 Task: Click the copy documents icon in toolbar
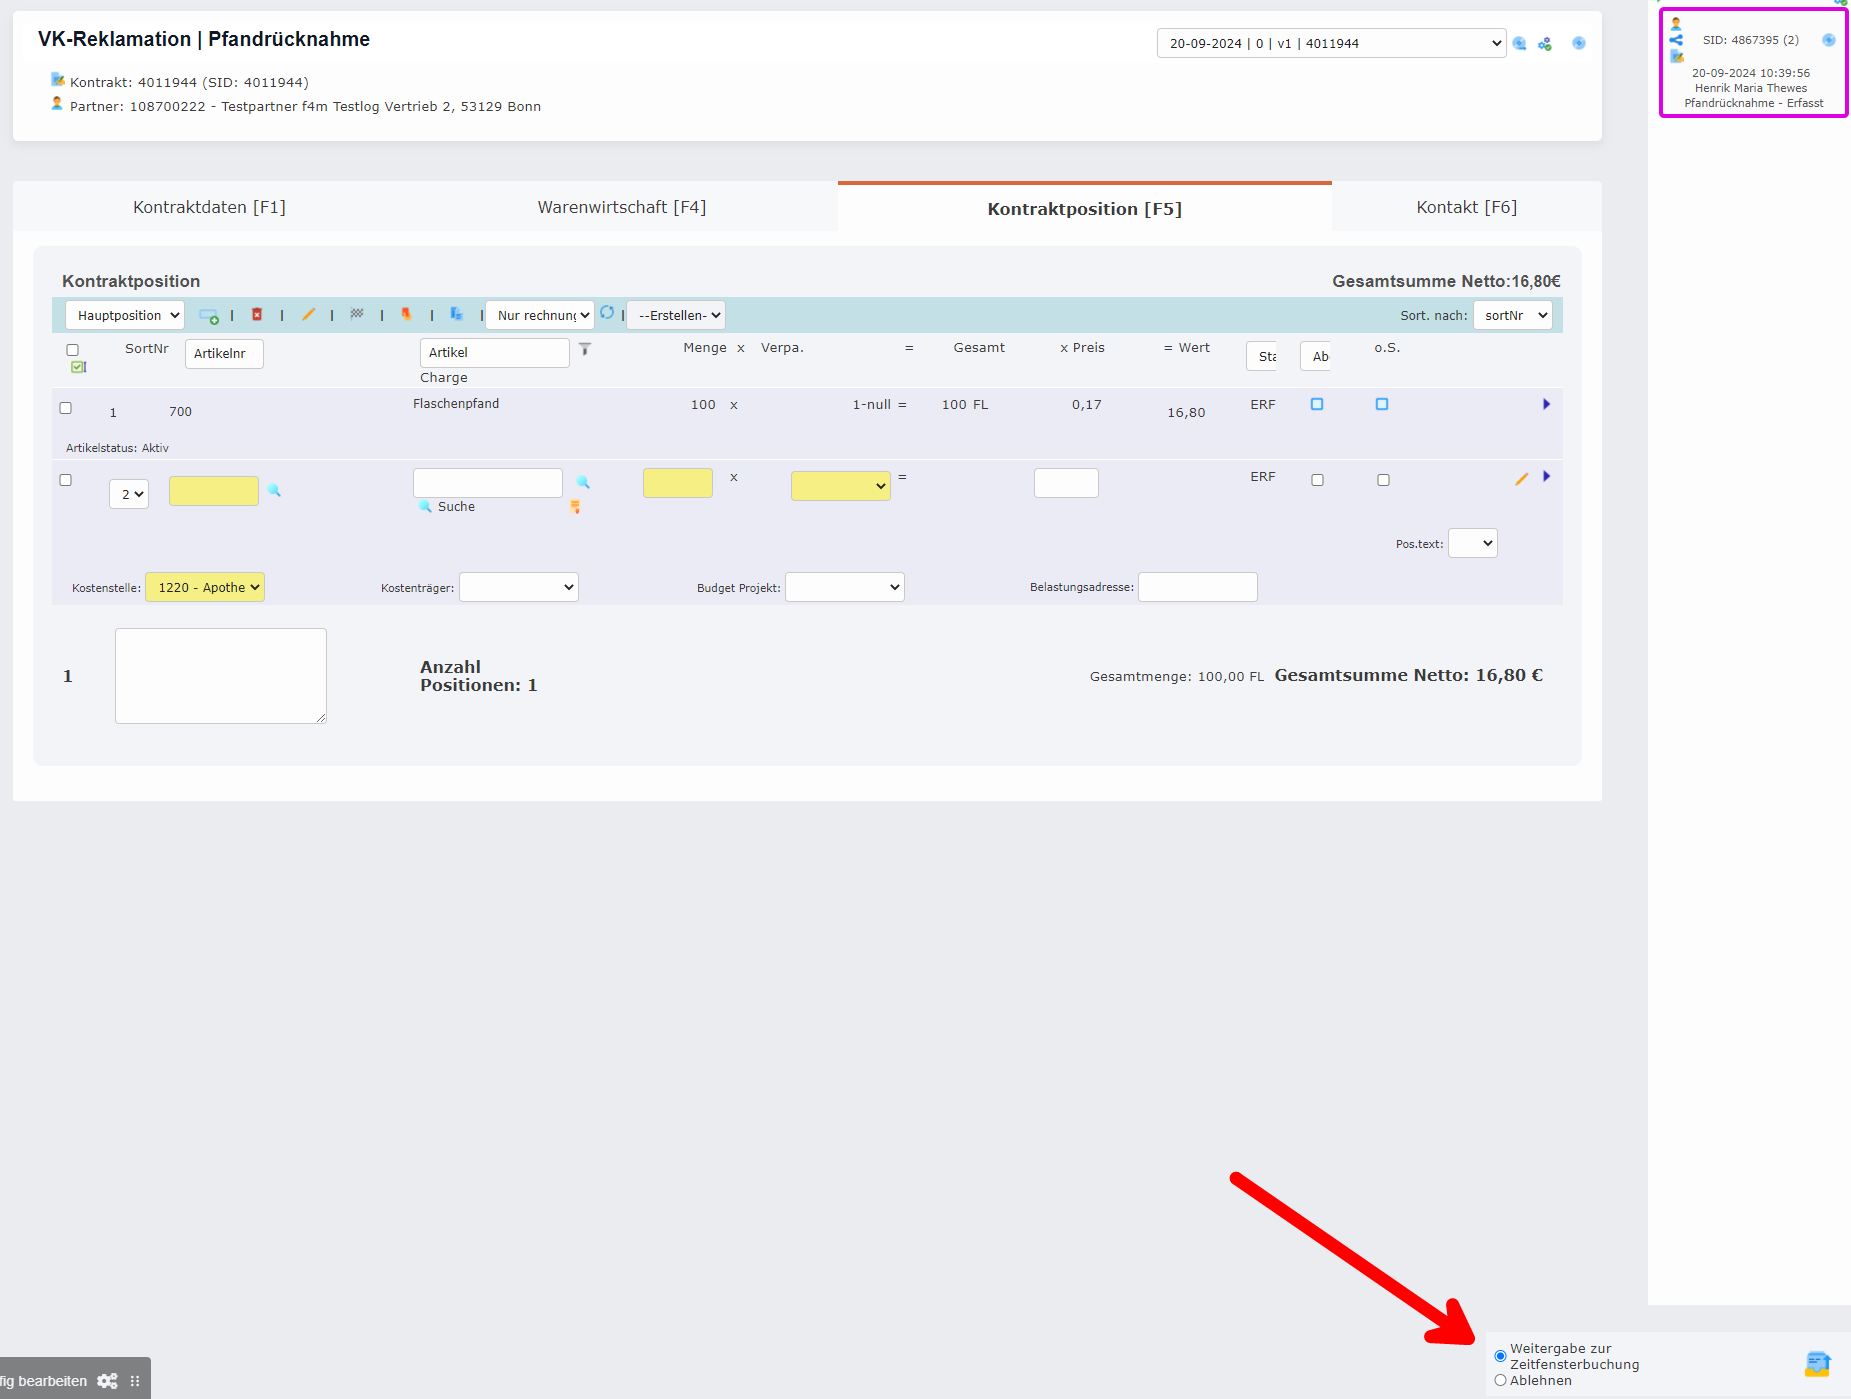[457, 314]
